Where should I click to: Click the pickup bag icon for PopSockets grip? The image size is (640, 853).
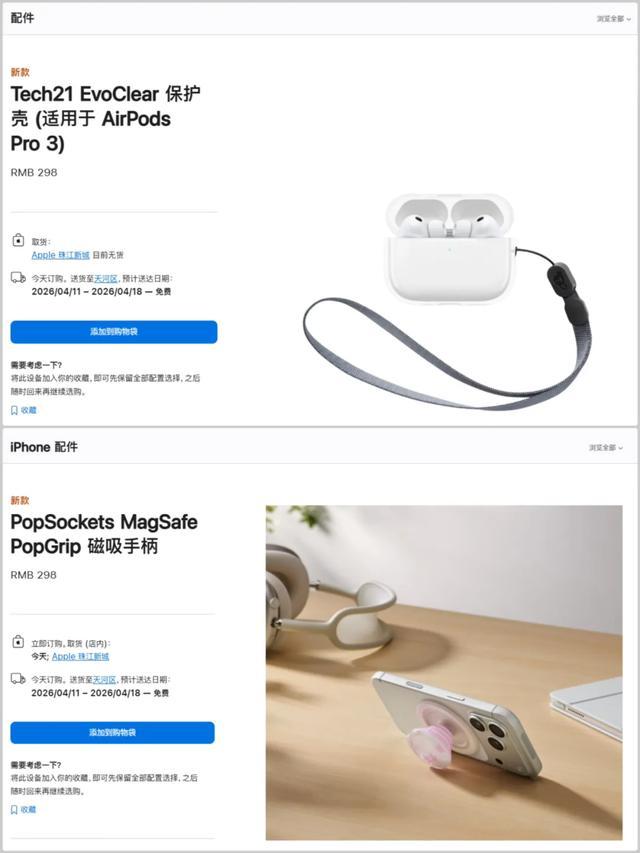(18, 642)
